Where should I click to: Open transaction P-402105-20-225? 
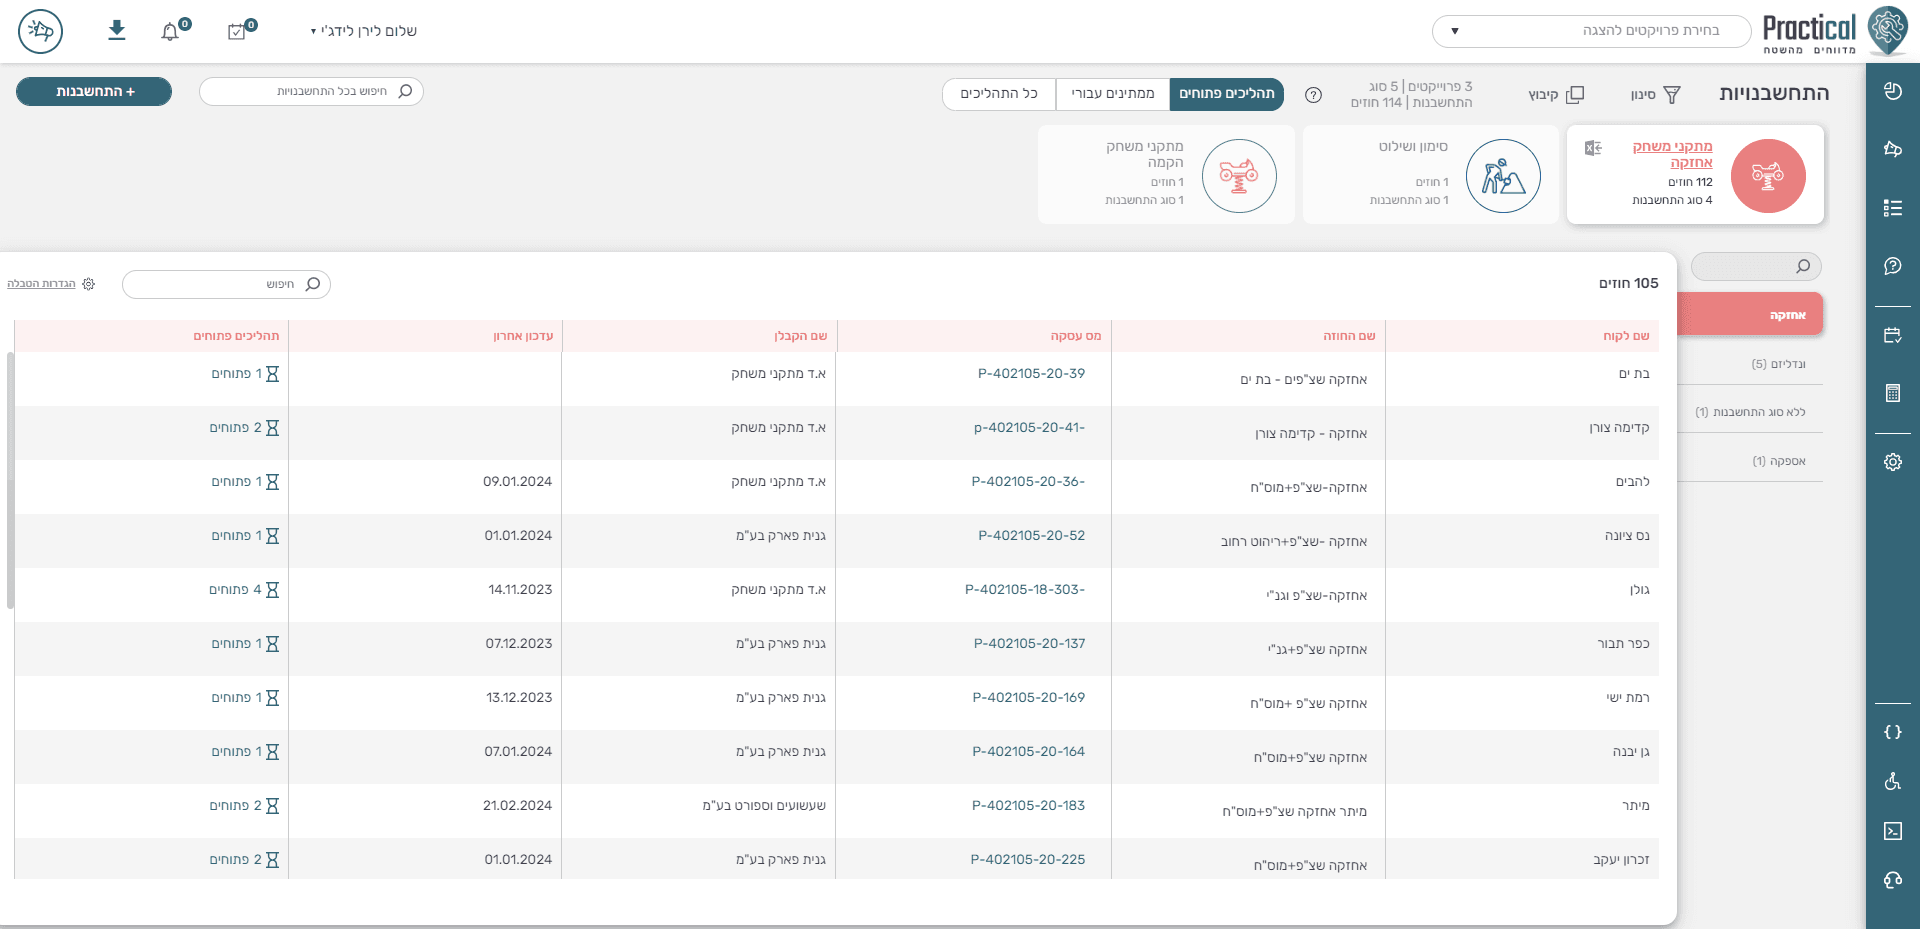(1027, 860)
